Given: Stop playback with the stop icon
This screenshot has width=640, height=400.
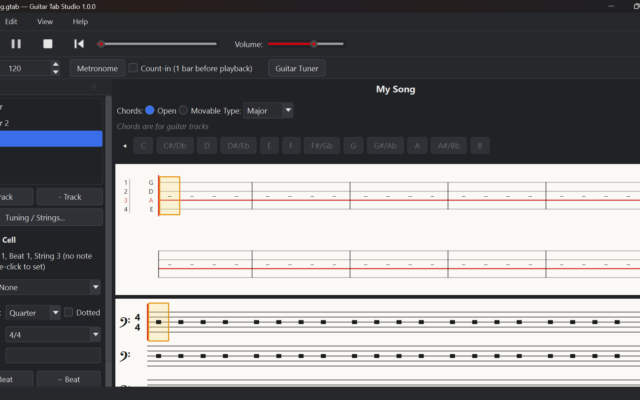Looking at the screenshot, I should tap(48, 44).
